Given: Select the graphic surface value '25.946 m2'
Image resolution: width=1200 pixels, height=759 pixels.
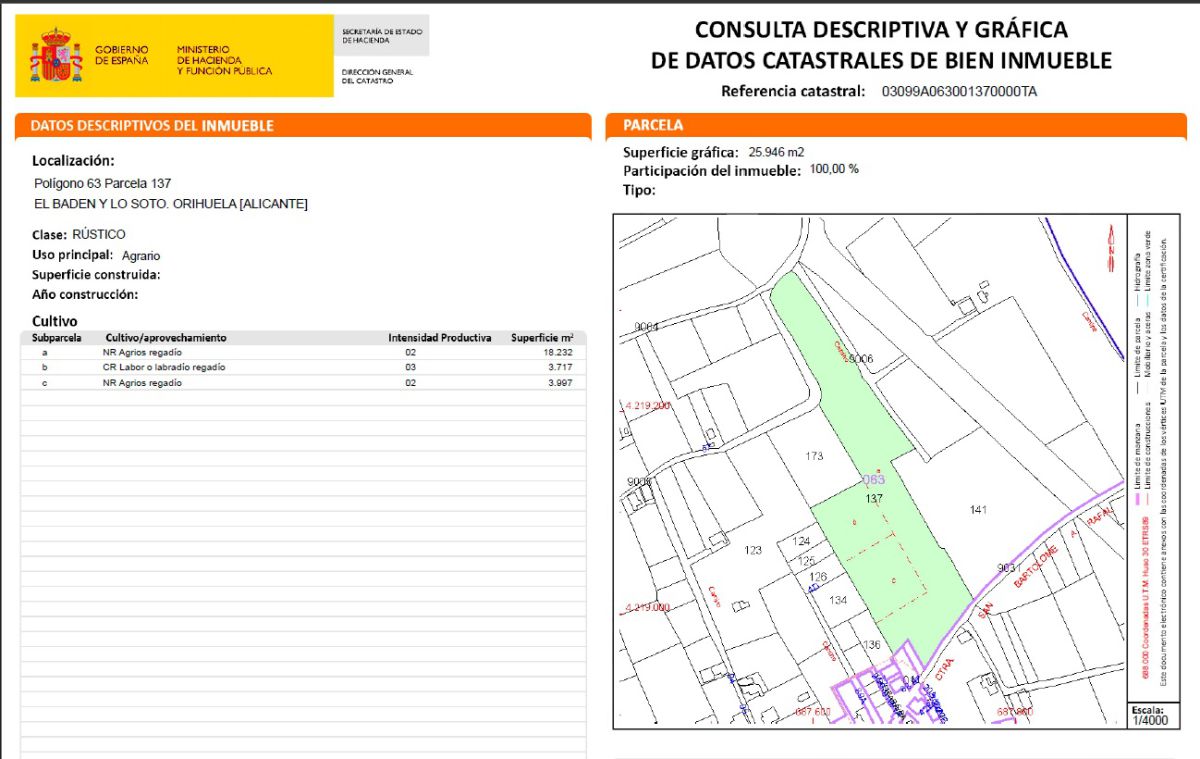Looking at the screenshot, I should coord(777,152).
